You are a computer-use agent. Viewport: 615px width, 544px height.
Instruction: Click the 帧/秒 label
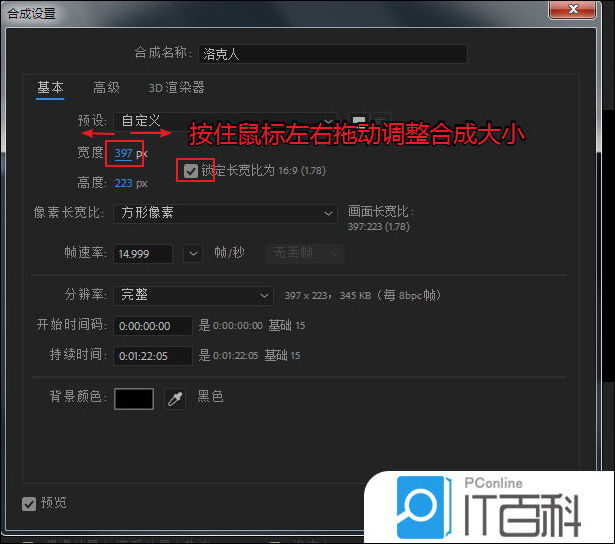pyautogui.click(x=229, y=253)
